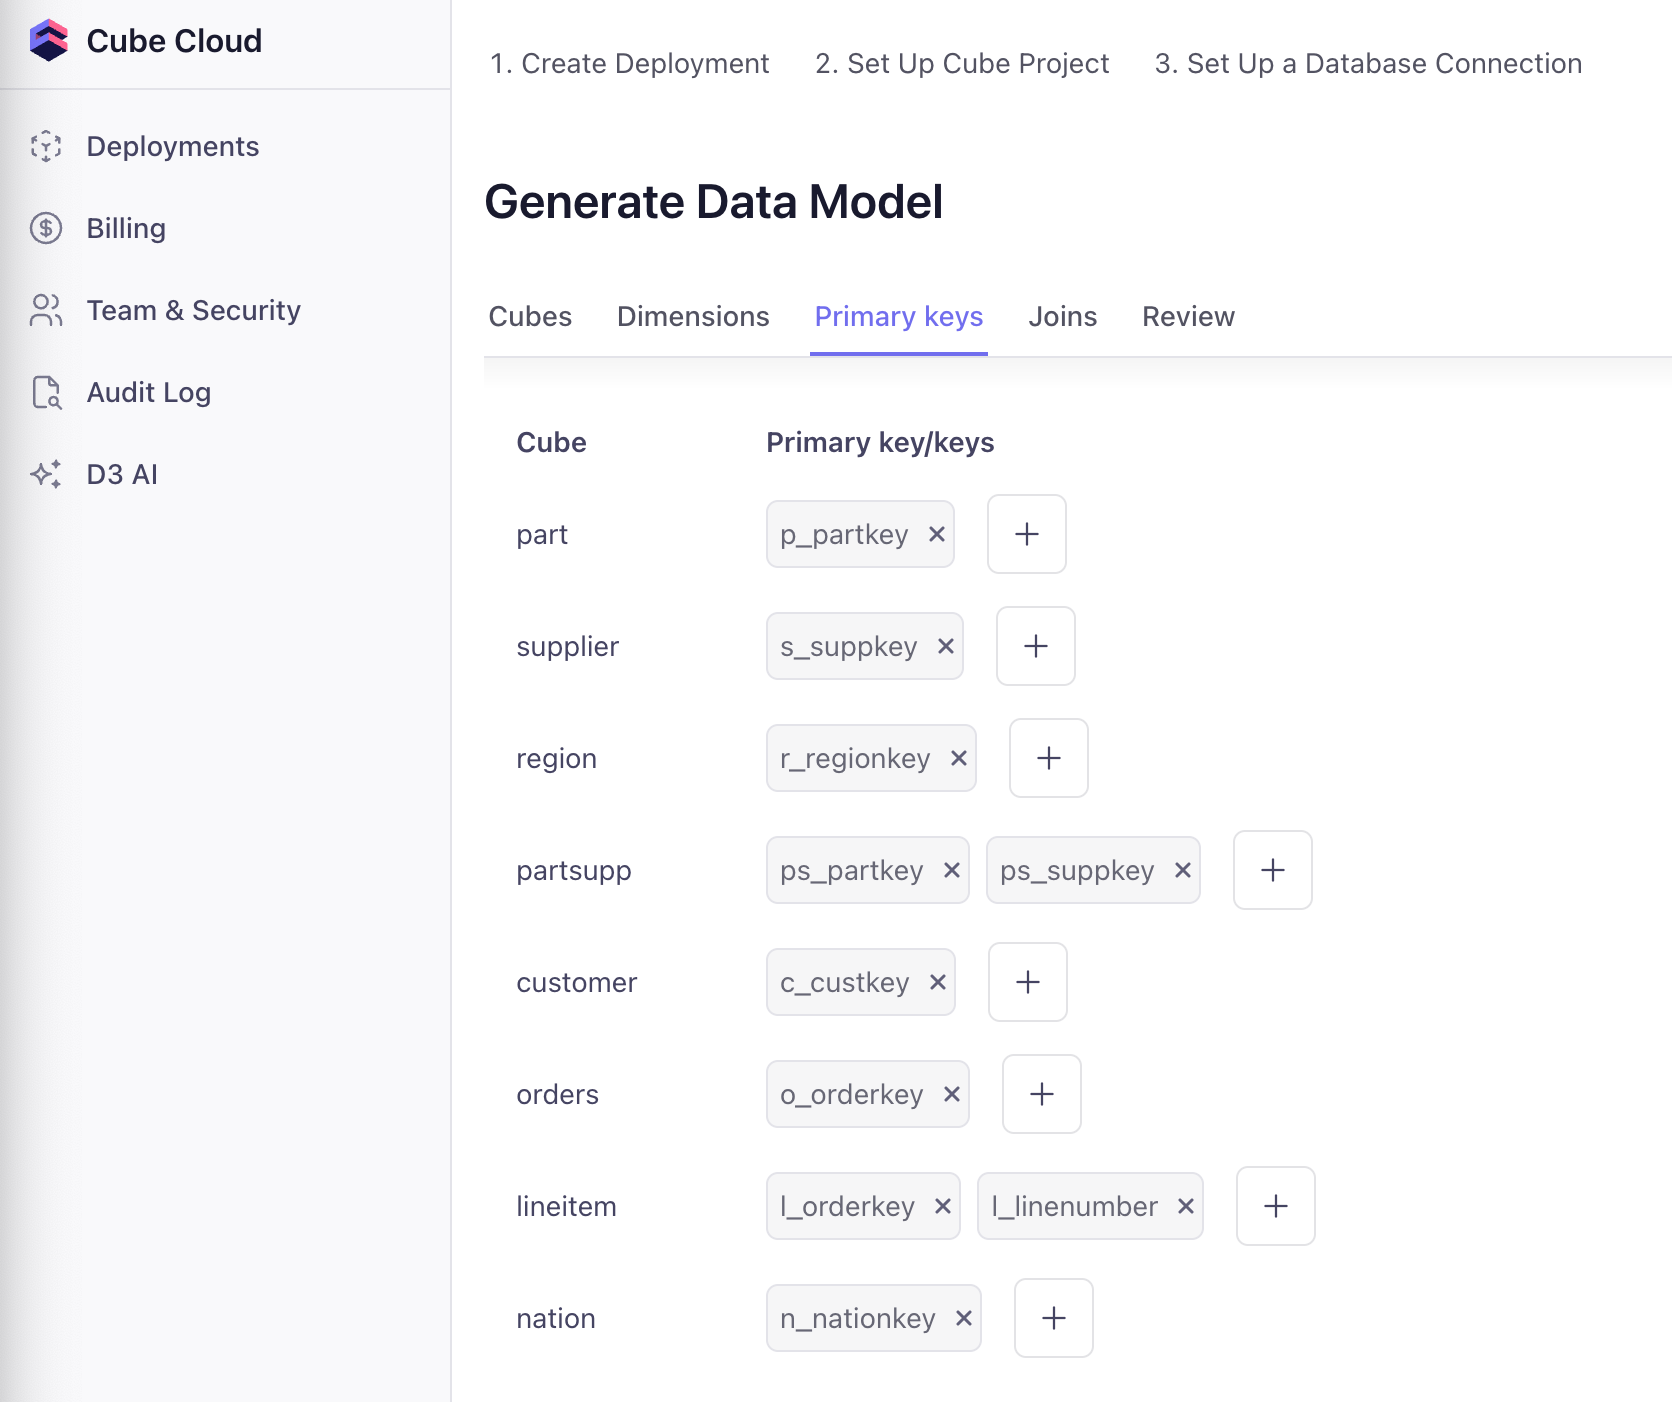The height and width of the screenshot is (1402, 1672).
Task: Switch to the Joins tab
Action: 1062,317
